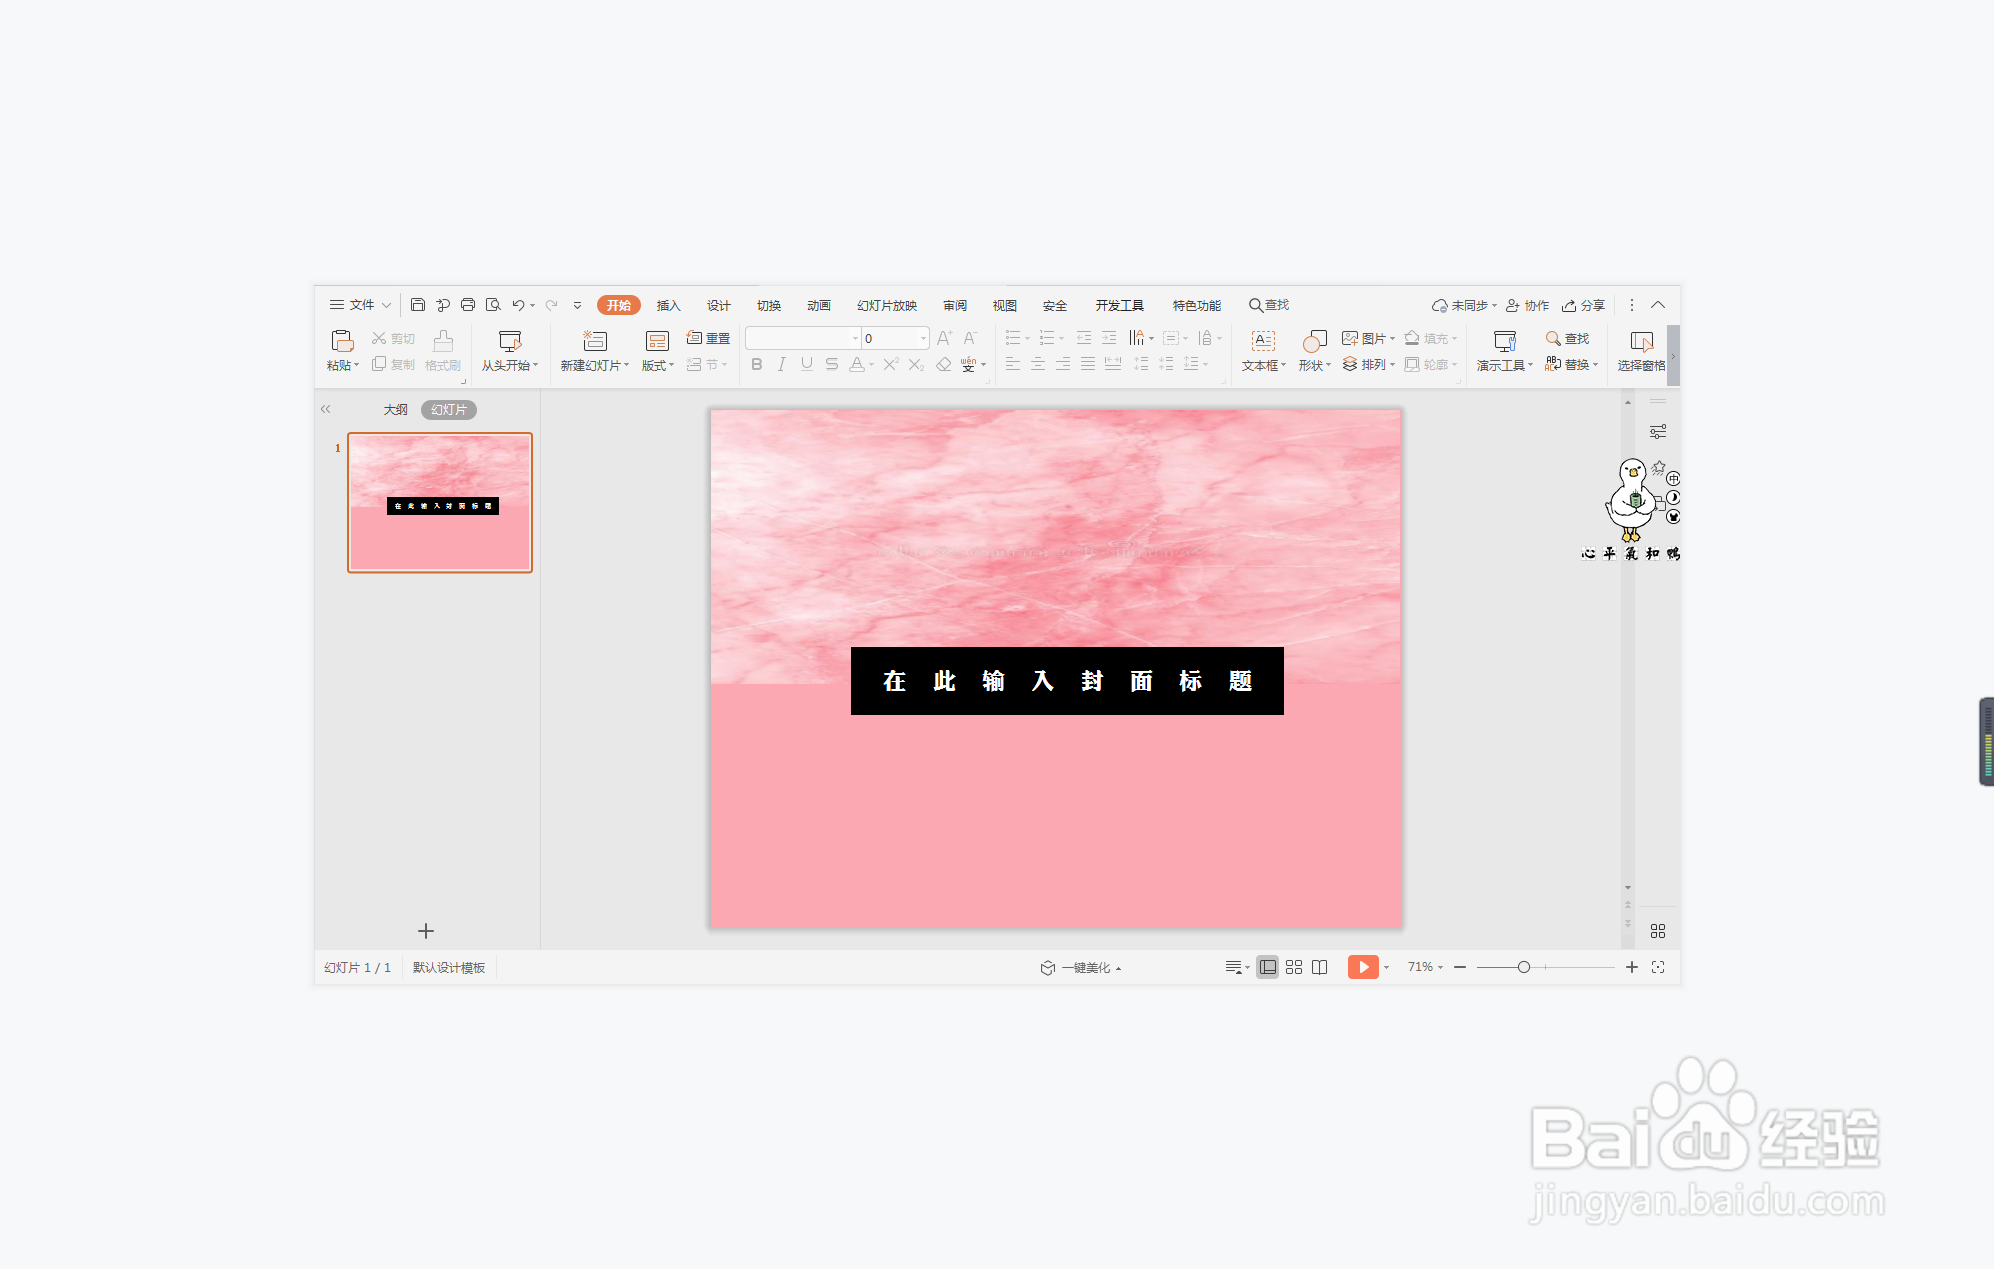1994x1269 pixels.
Task: Toggle strikethrough formatting
Action: (832, 365)
